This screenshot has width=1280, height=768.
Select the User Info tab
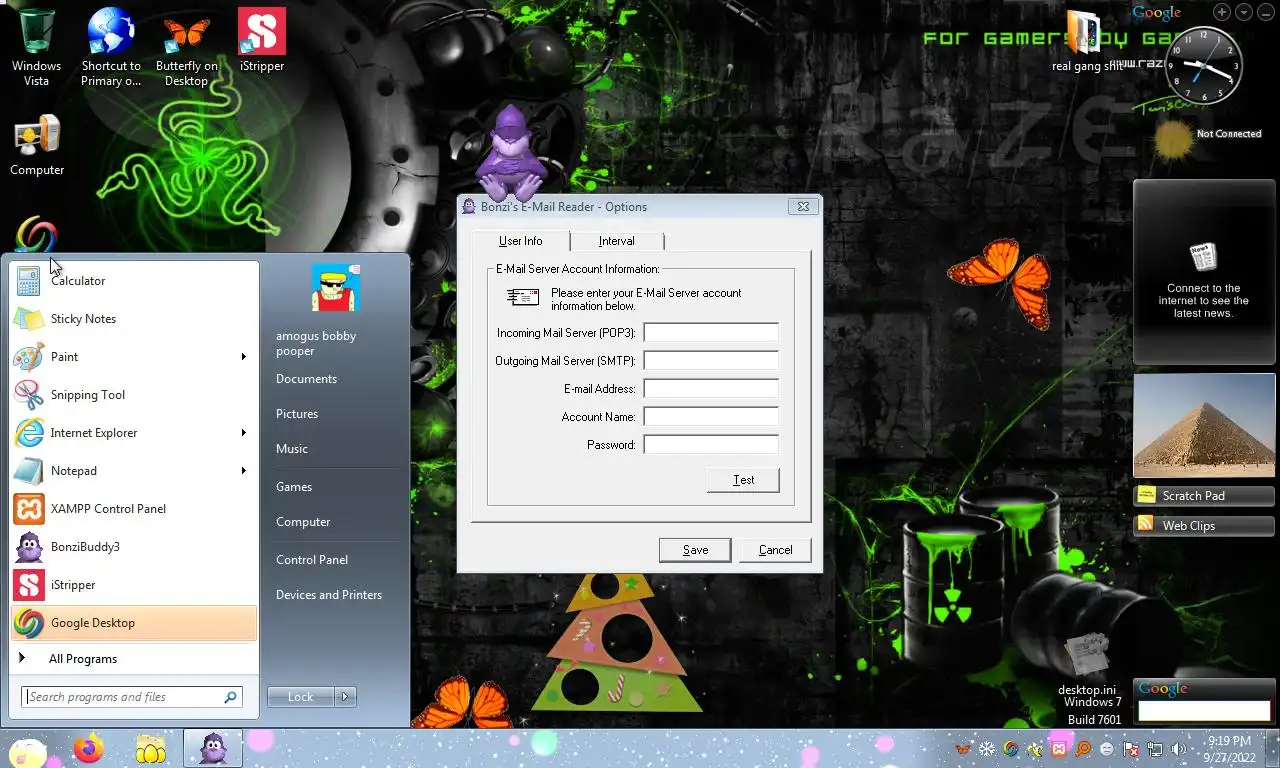coord(521,241)
